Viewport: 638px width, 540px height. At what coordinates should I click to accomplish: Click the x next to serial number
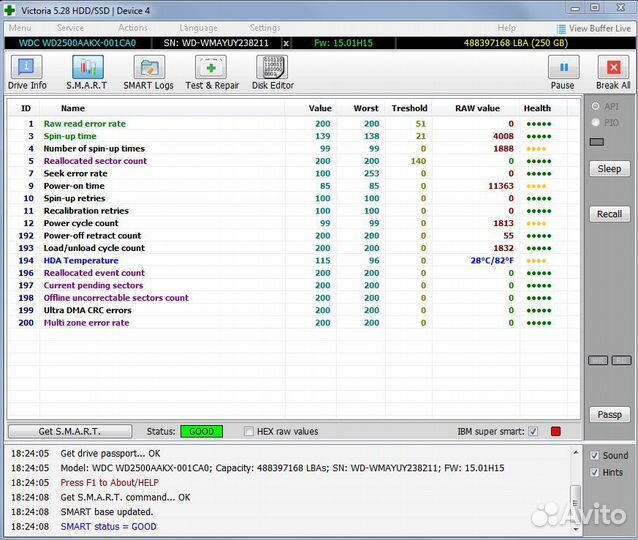pos(286,43)
